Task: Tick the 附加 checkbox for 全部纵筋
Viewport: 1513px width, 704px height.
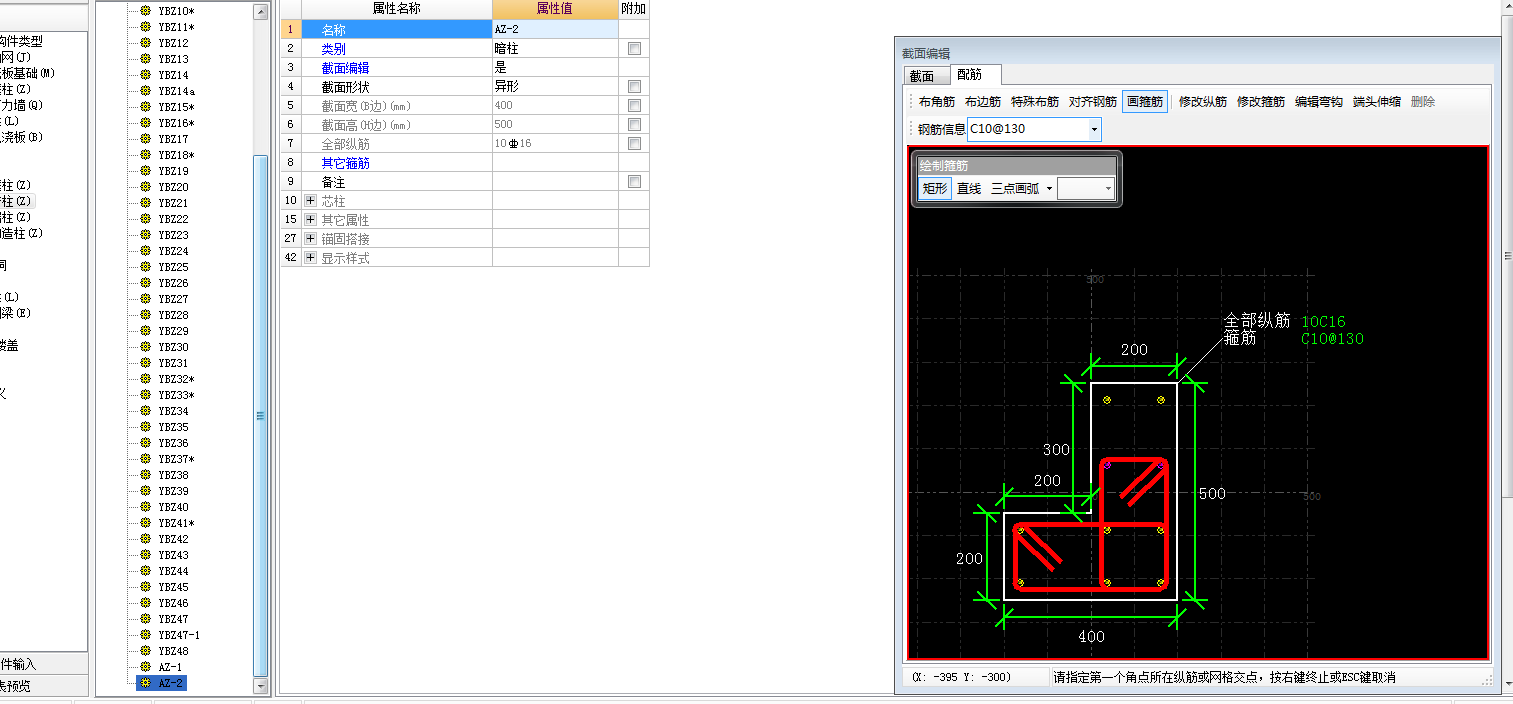Action: (x=634, y=143)
